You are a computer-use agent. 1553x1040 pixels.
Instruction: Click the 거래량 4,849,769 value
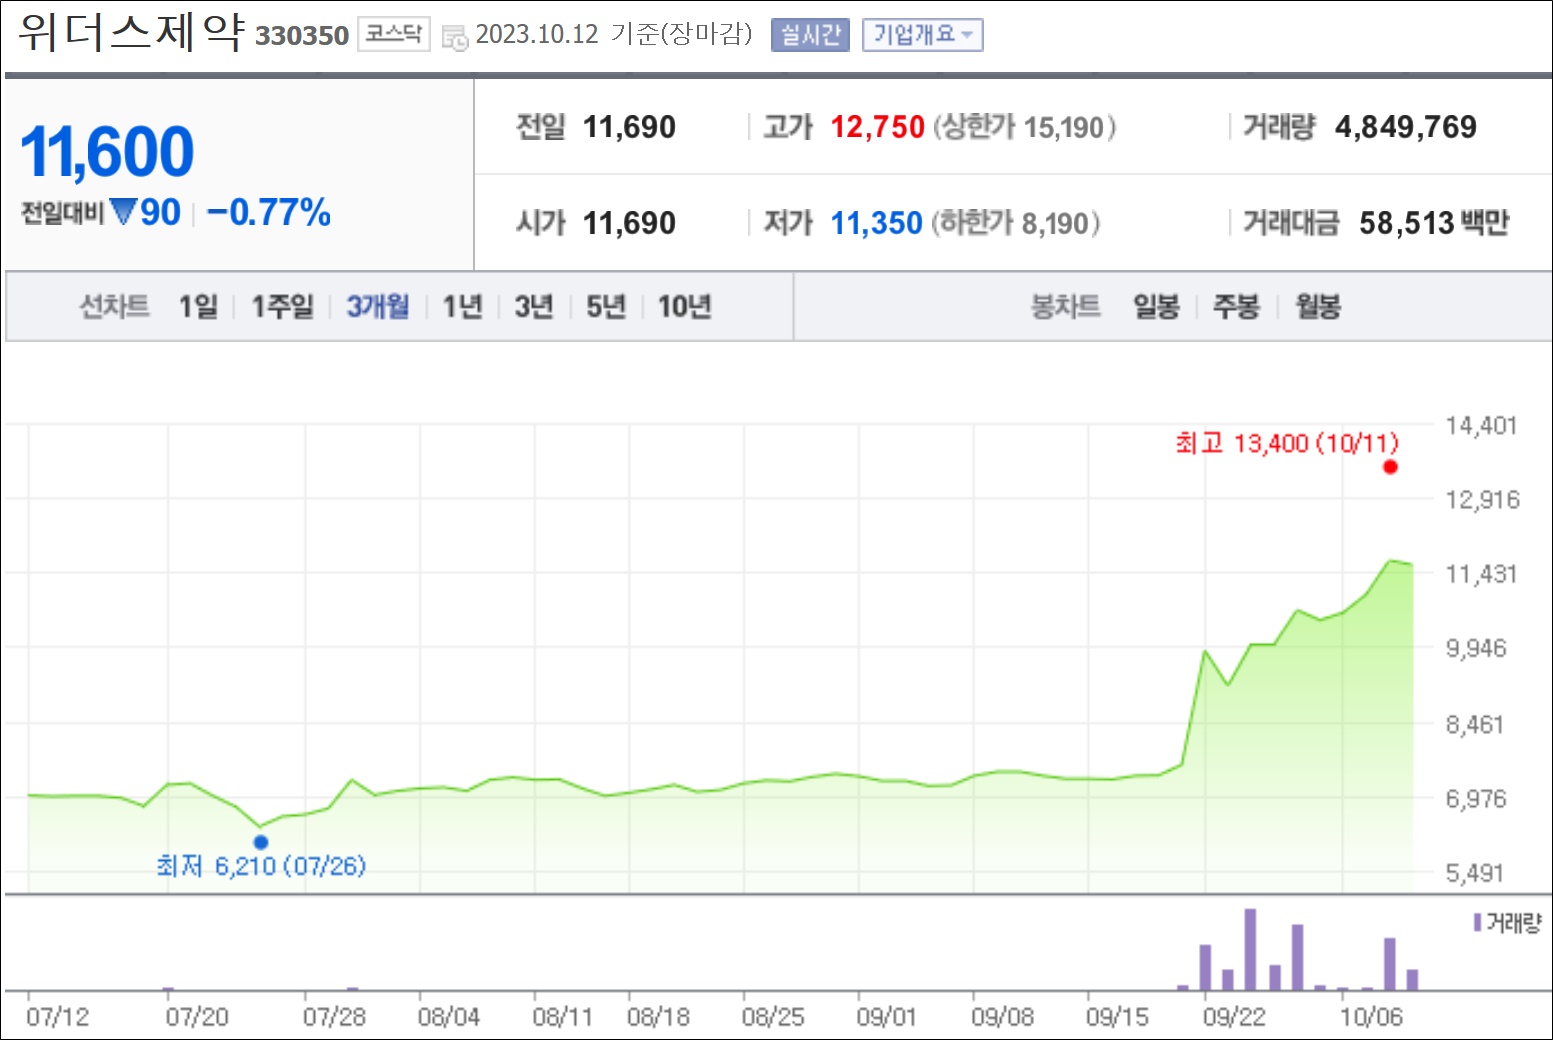coord(1405,127)
